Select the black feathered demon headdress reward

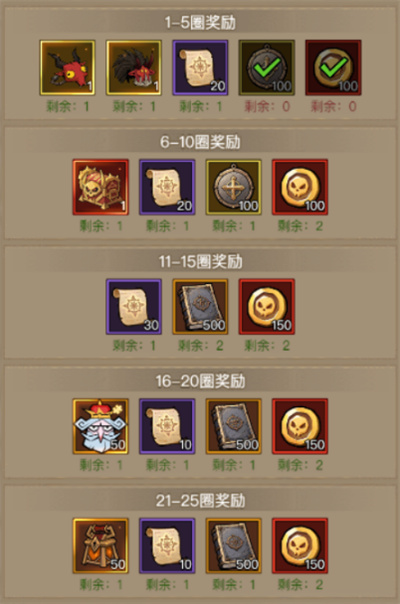pos(134,68)
